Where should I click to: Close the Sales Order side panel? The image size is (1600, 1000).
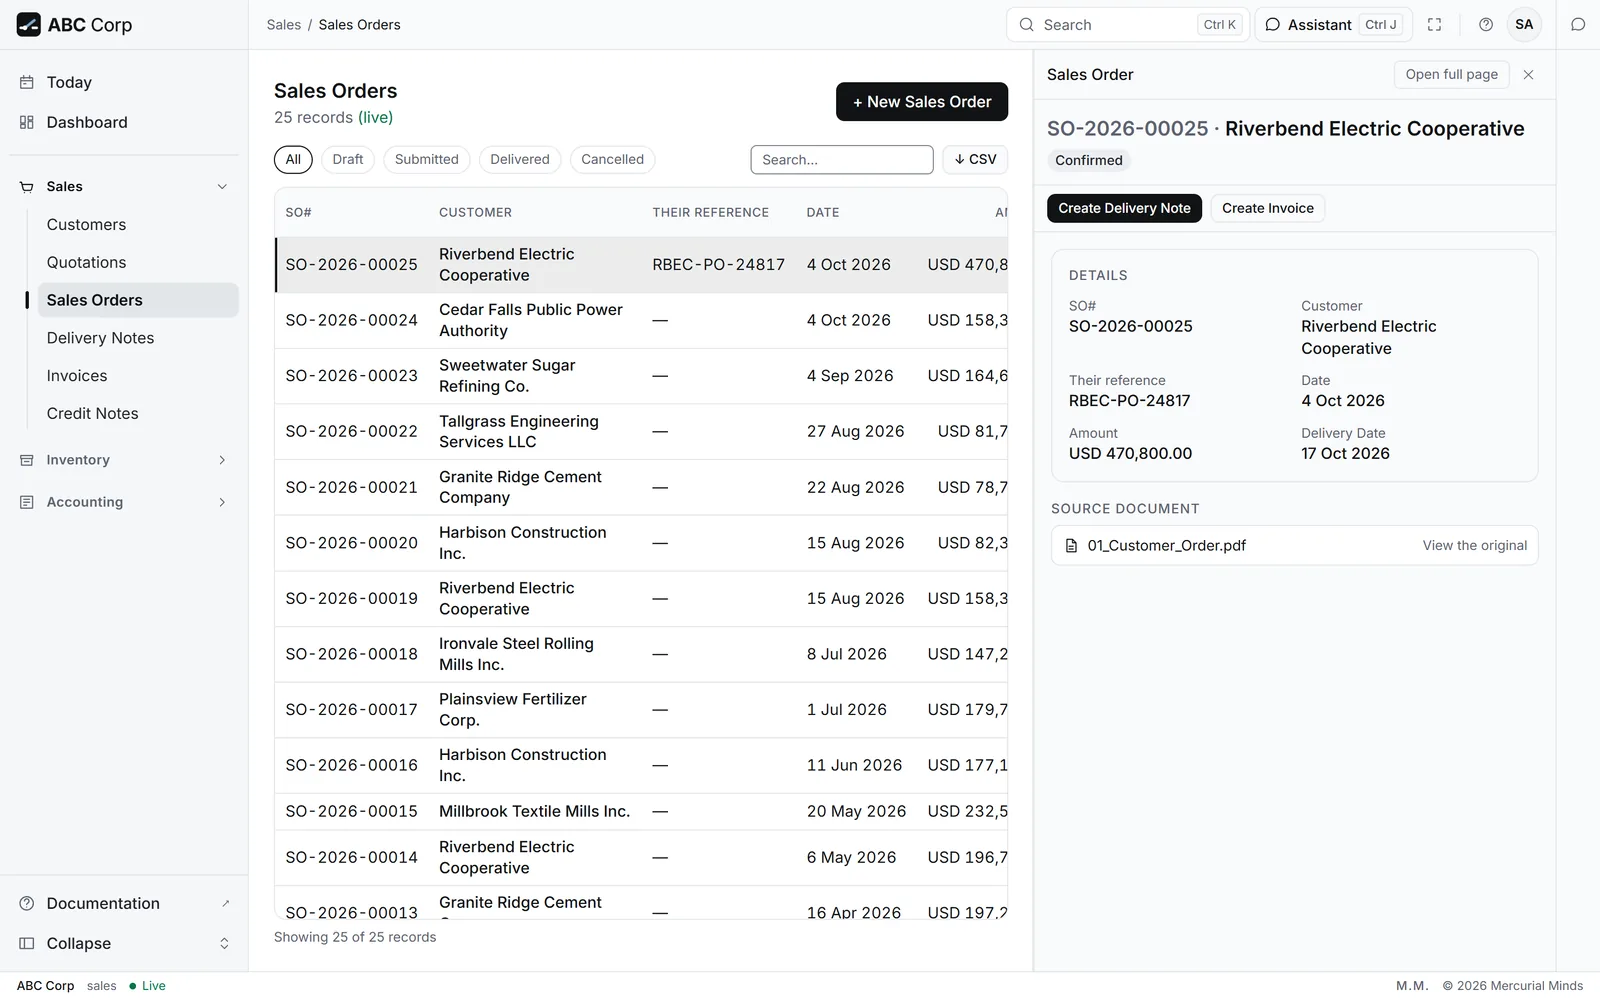(x=1528, y=75)
